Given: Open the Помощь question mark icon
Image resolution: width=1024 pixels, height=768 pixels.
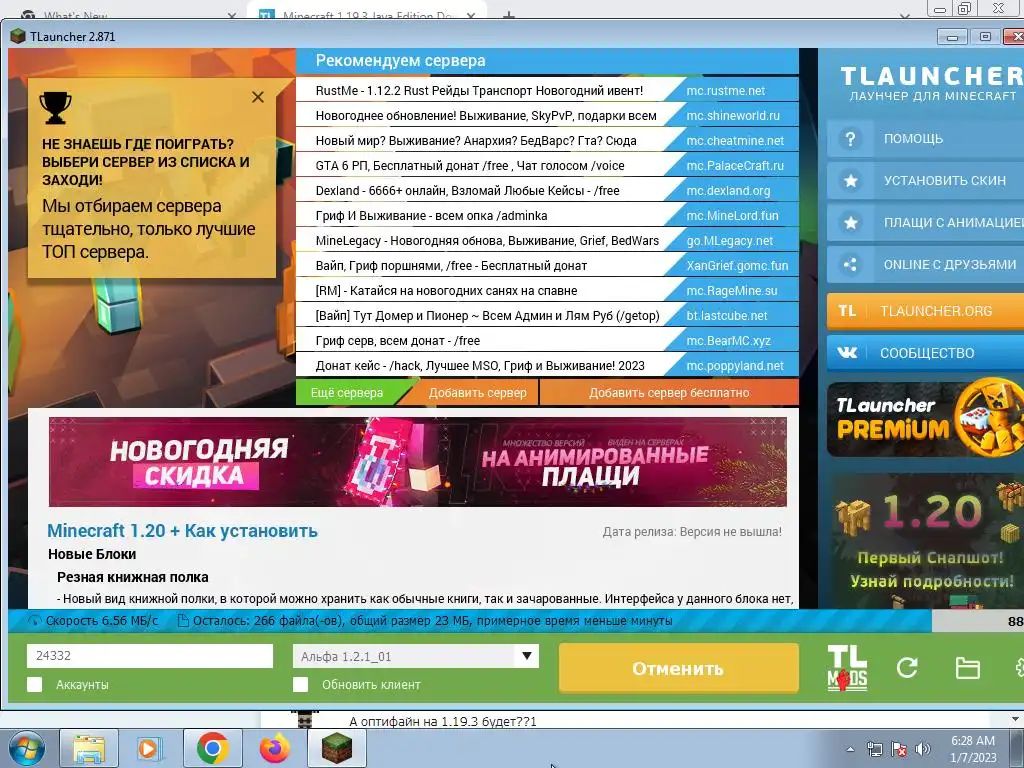Looking at the screenshot, I should click(x=850, y=138).
